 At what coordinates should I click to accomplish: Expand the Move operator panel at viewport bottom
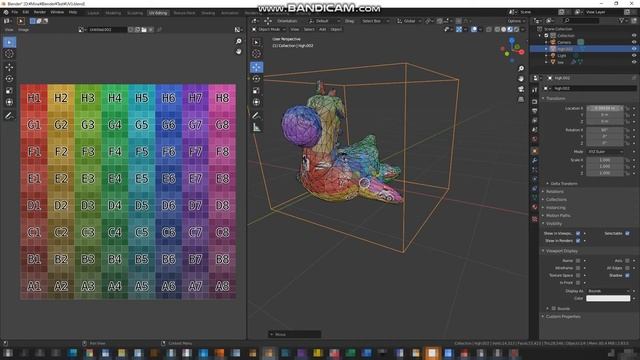294,334
